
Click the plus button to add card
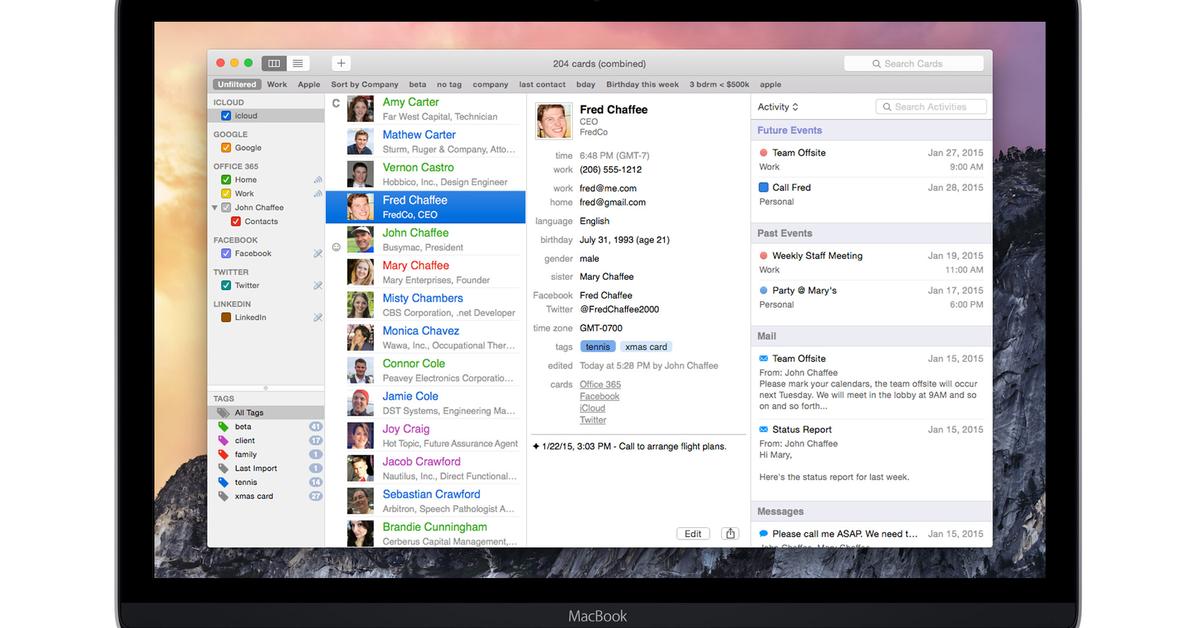[x=341, y=63]
